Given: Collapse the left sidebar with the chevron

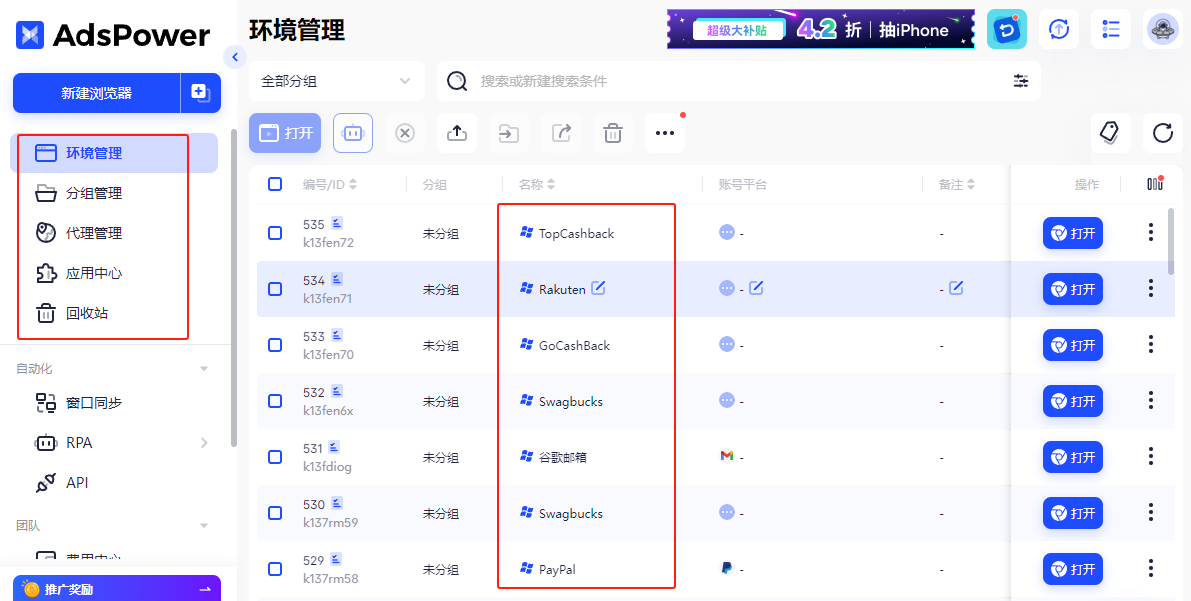Looking at the screenshot, I should (x=235, y=56).
